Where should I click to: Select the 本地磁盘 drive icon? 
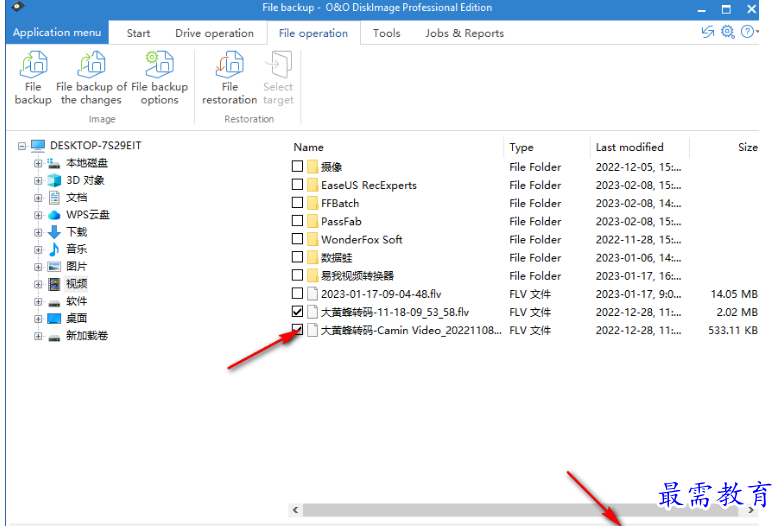54,163
